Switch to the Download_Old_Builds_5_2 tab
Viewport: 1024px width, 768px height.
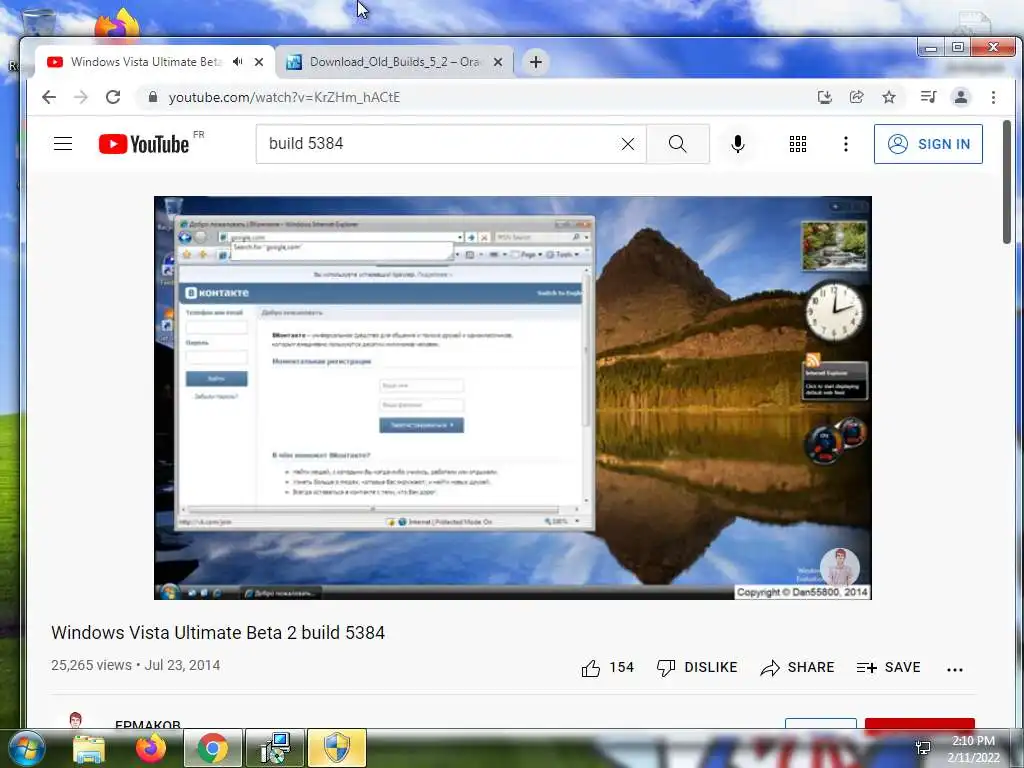tap(394, 62)
